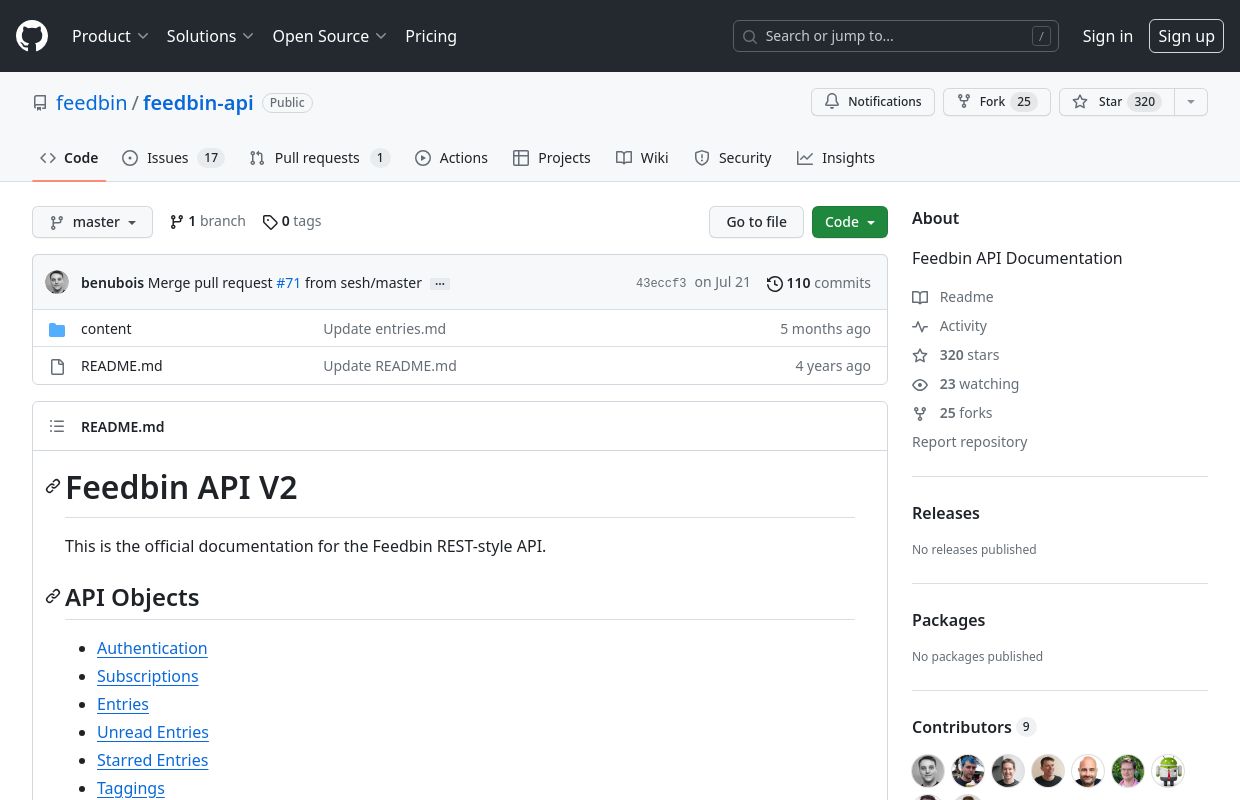Viewport: 1240px width, 800px height.
Task: Open the Solutions menu
Action: click(210, 36)
